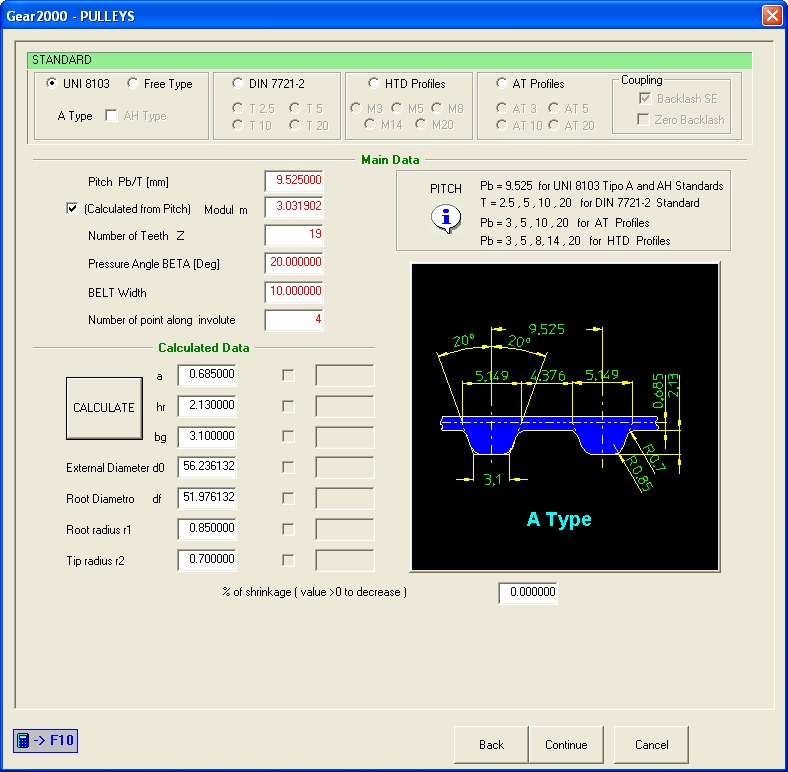Select the AT Profiles radio button
Image resolution: width=788 pixels, height=772 pixels.
coord(502,84)
